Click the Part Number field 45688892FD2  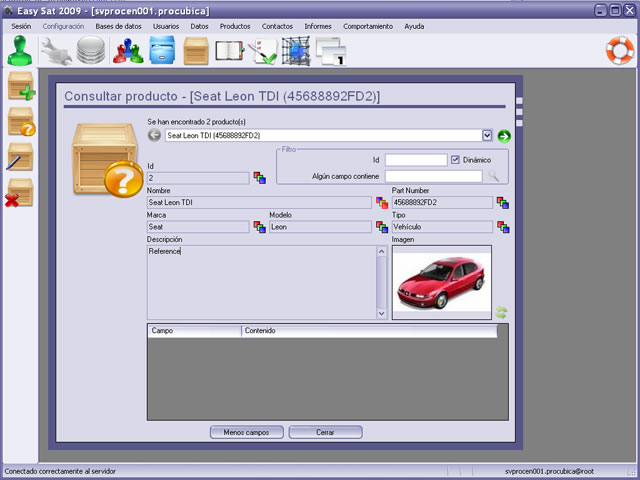pyautogui.click(x=442, y=202)
